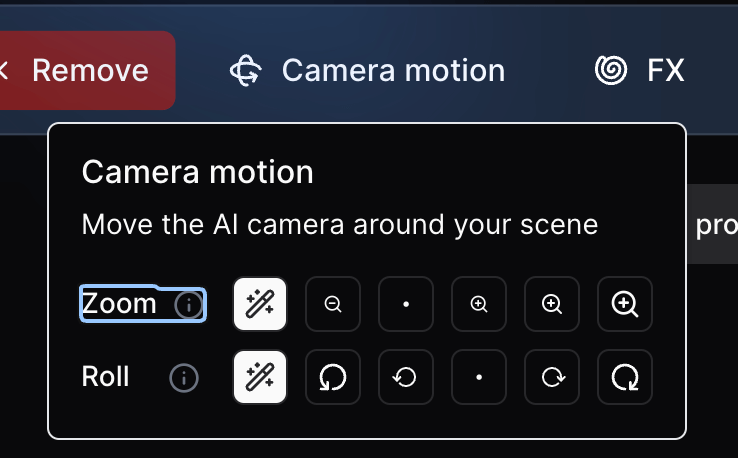
Task: Enable auto magic wand for Roll
Action: click(x=260, y=378)
